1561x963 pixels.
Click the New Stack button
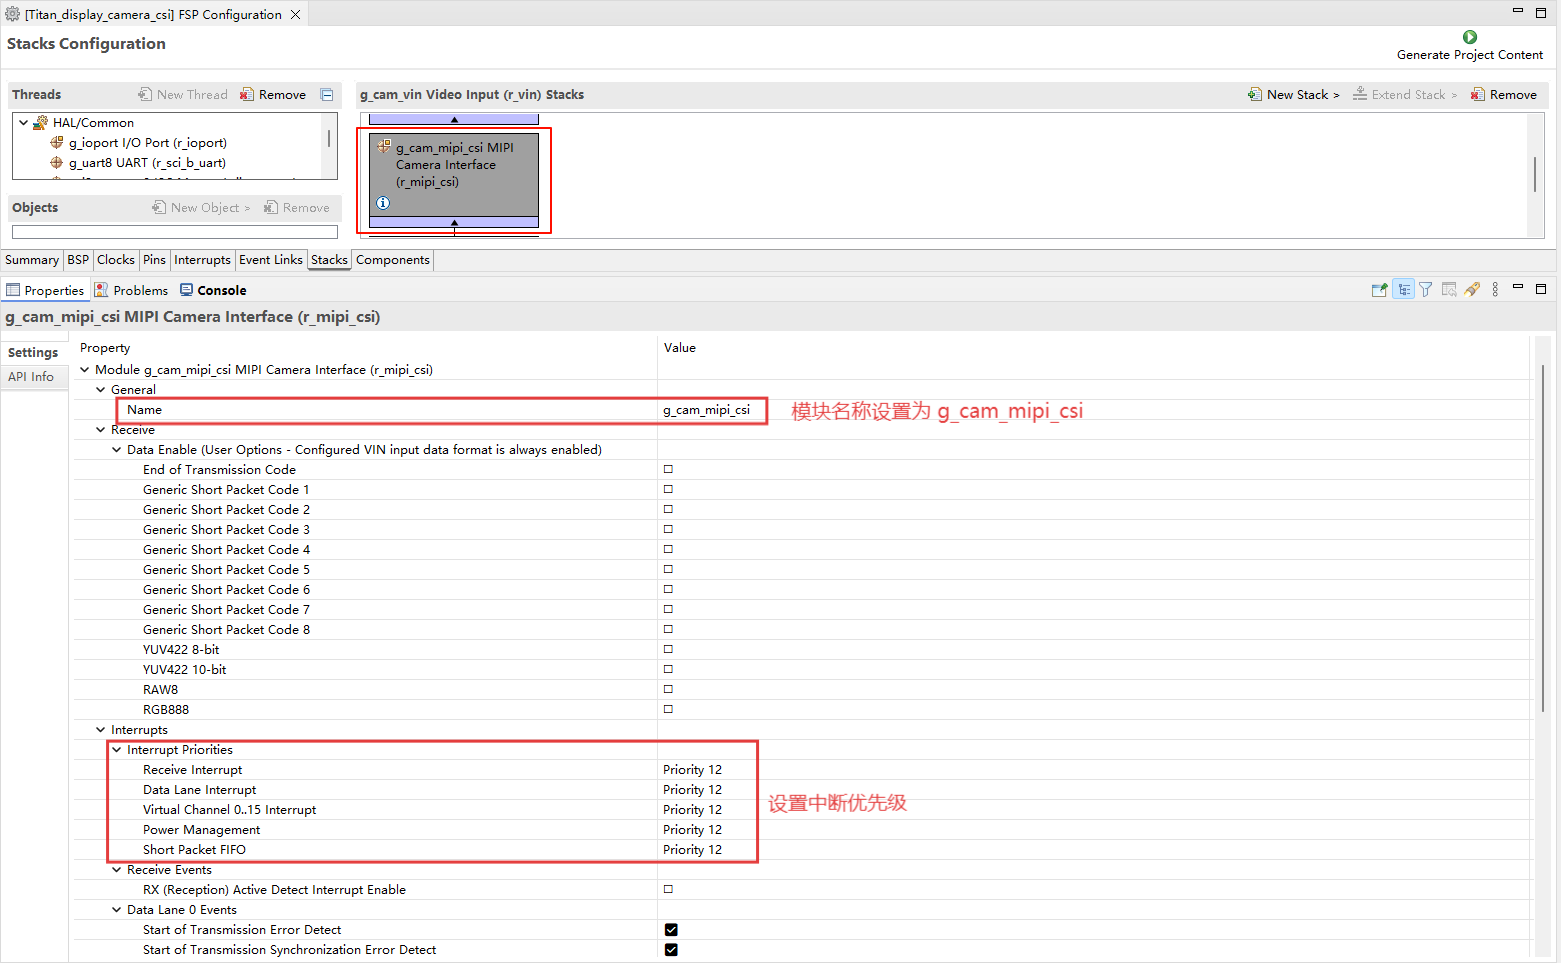tap(1294, 95)
